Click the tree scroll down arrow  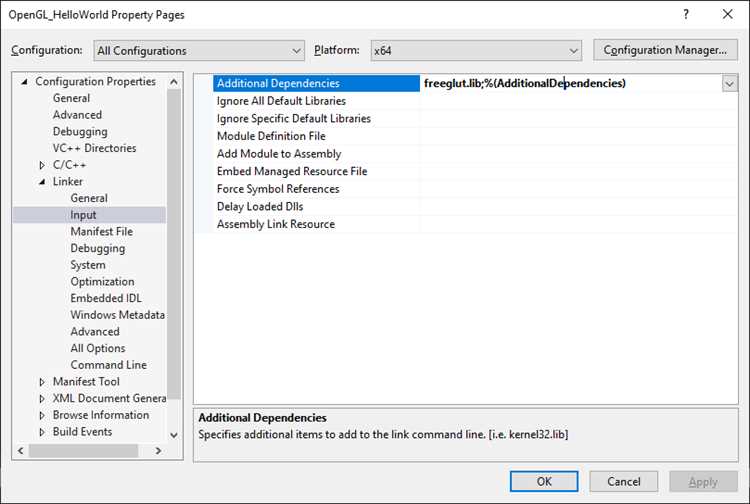(x=174, y=435)
